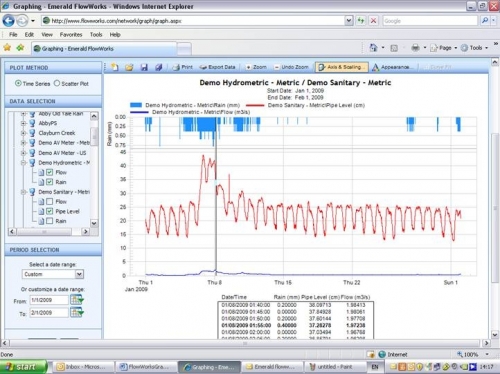Open the Help menu
The image size is (500, 374).
pos(115,35)
